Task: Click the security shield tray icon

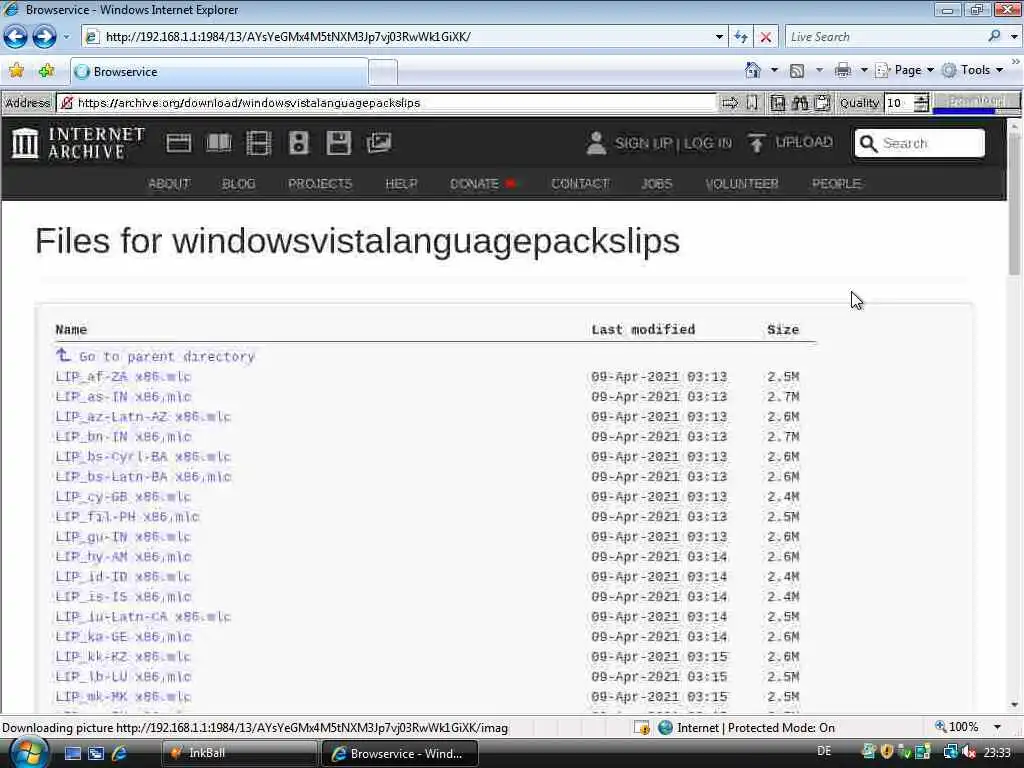Action: [887, 752]
